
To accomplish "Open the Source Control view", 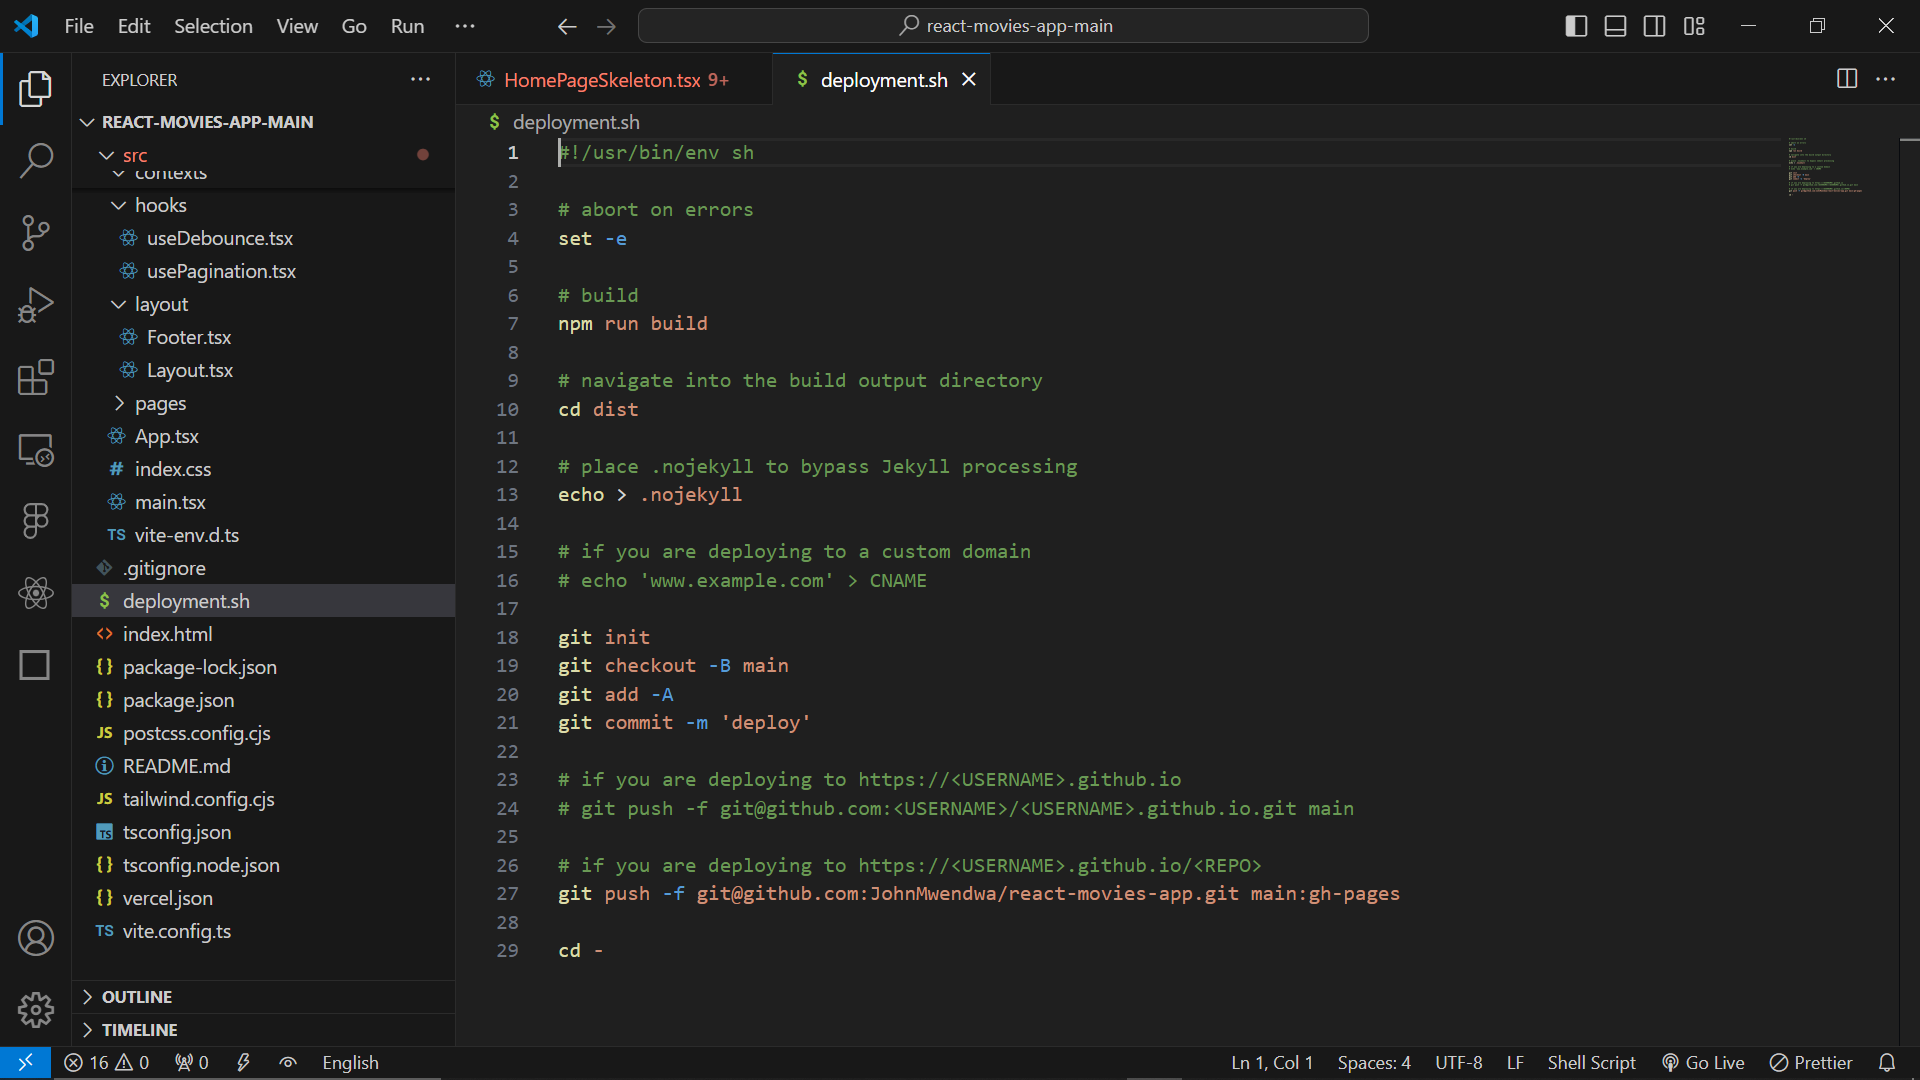I will tap(36, 233).
